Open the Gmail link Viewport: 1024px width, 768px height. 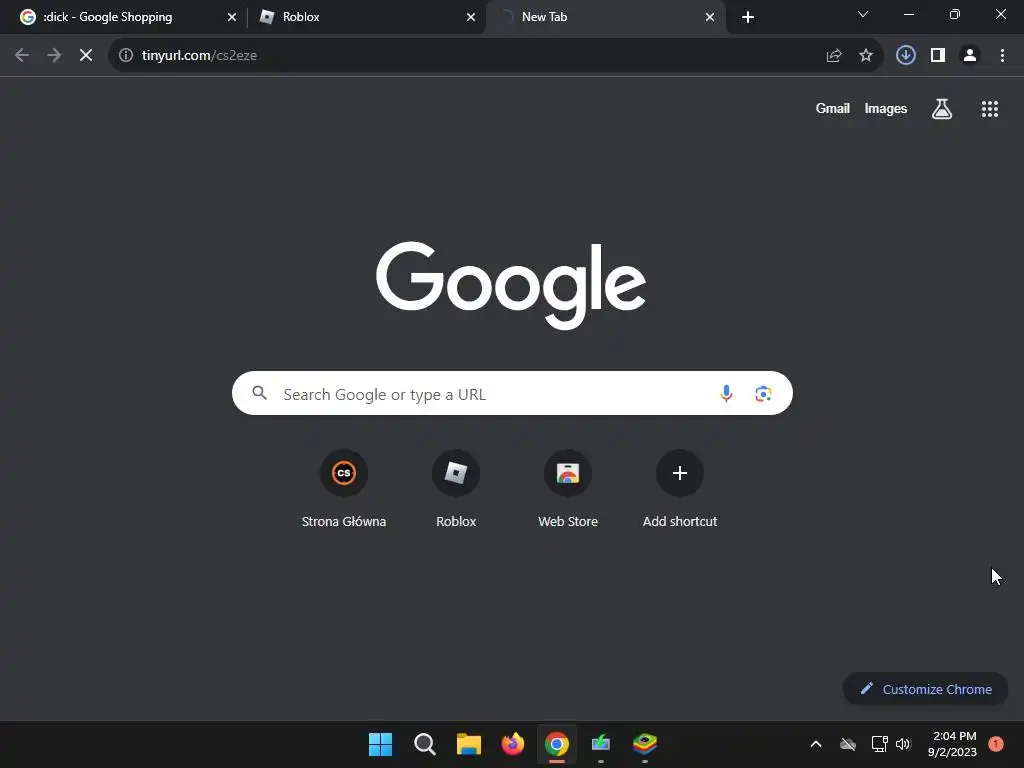[x=833, y=108]
